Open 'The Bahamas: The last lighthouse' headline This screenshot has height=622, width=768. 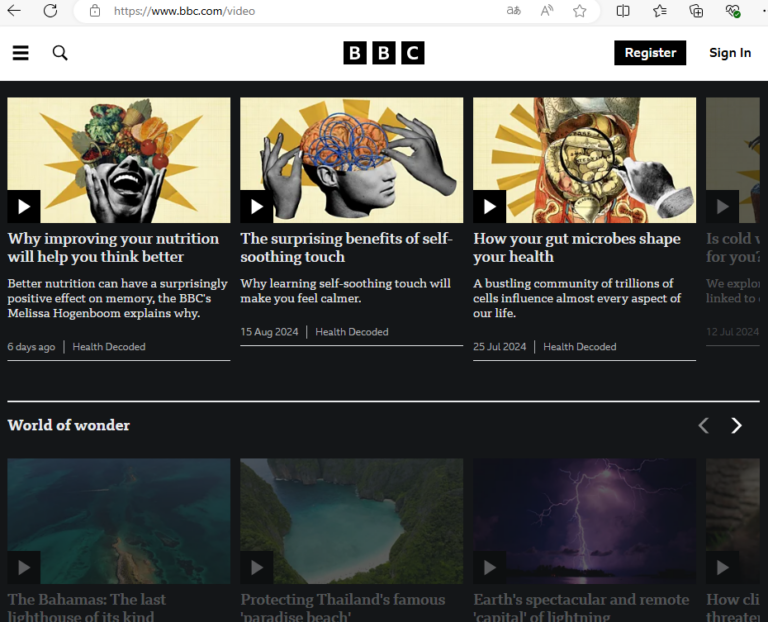(87, 608)
